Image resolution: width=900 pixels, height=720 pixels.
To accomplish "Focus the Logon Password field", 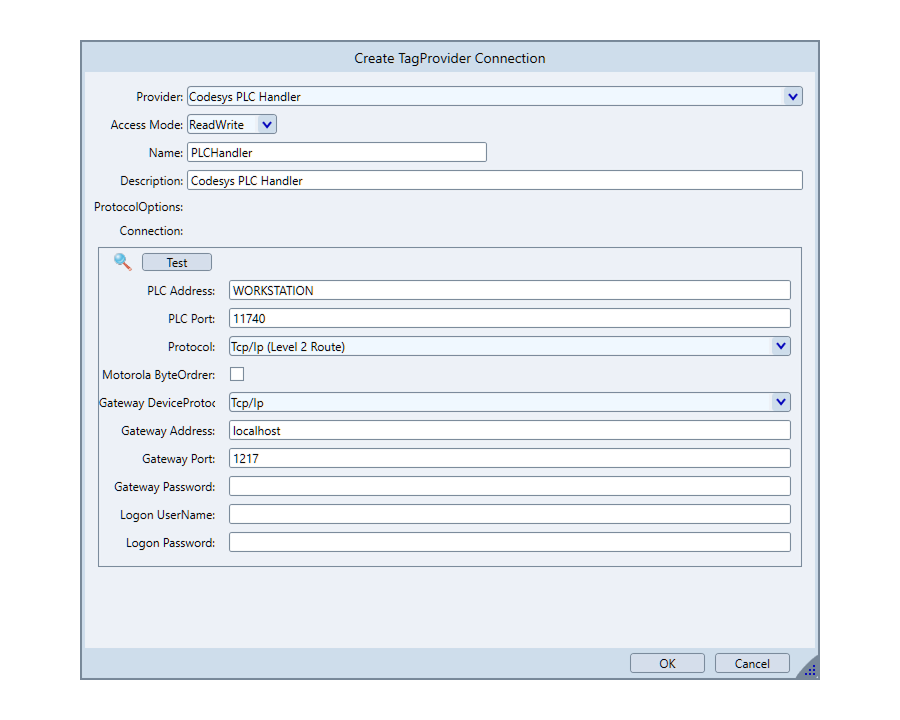I will [x=509, y=542].
